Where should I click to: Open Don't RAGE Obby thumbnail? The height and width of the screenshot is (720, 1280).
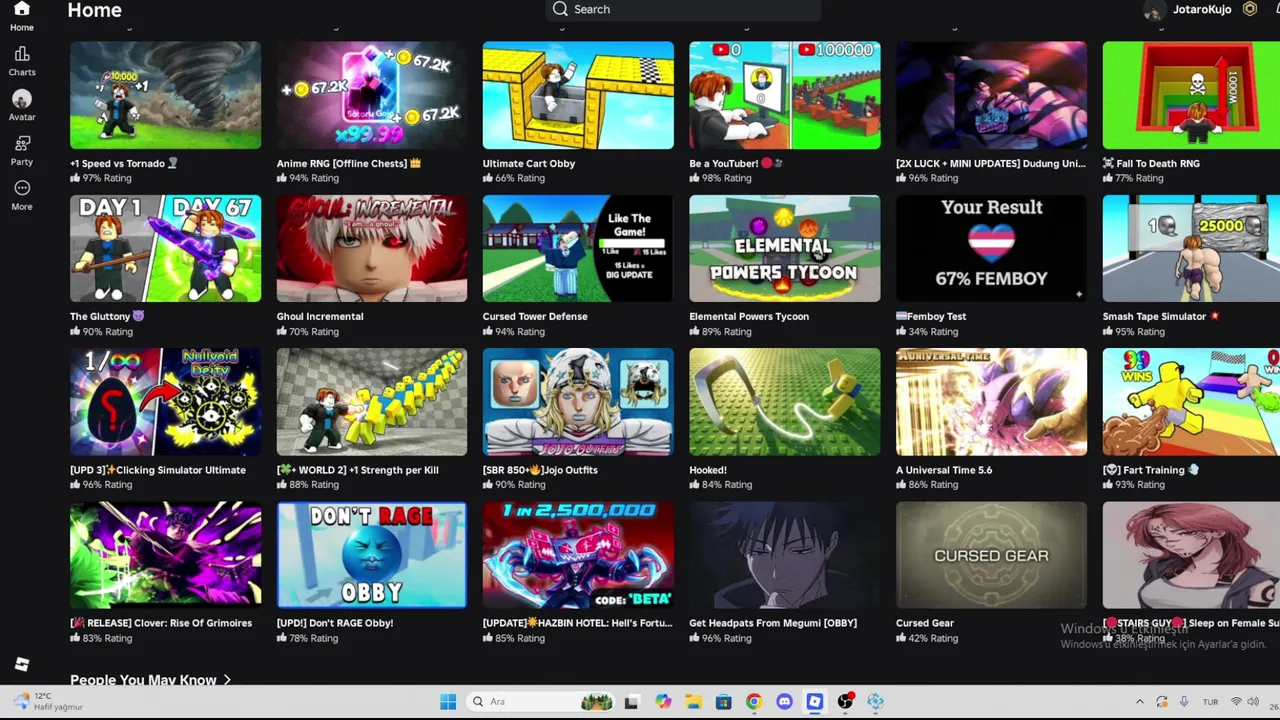(372, 555)
